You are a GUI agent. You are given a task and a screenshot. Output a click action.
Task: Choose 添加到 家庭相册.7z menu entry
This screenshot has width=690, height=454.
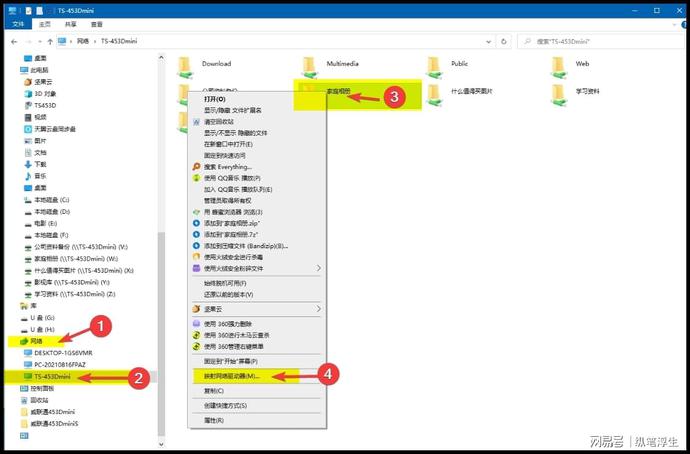point(257,235)
